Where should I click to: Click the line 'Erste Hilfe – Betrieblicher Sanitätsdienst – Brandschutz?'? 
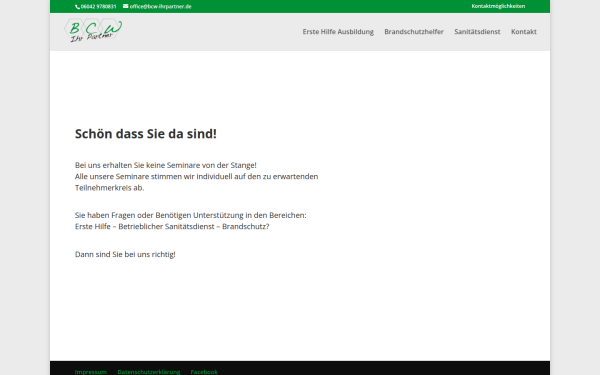click(172, 227)
